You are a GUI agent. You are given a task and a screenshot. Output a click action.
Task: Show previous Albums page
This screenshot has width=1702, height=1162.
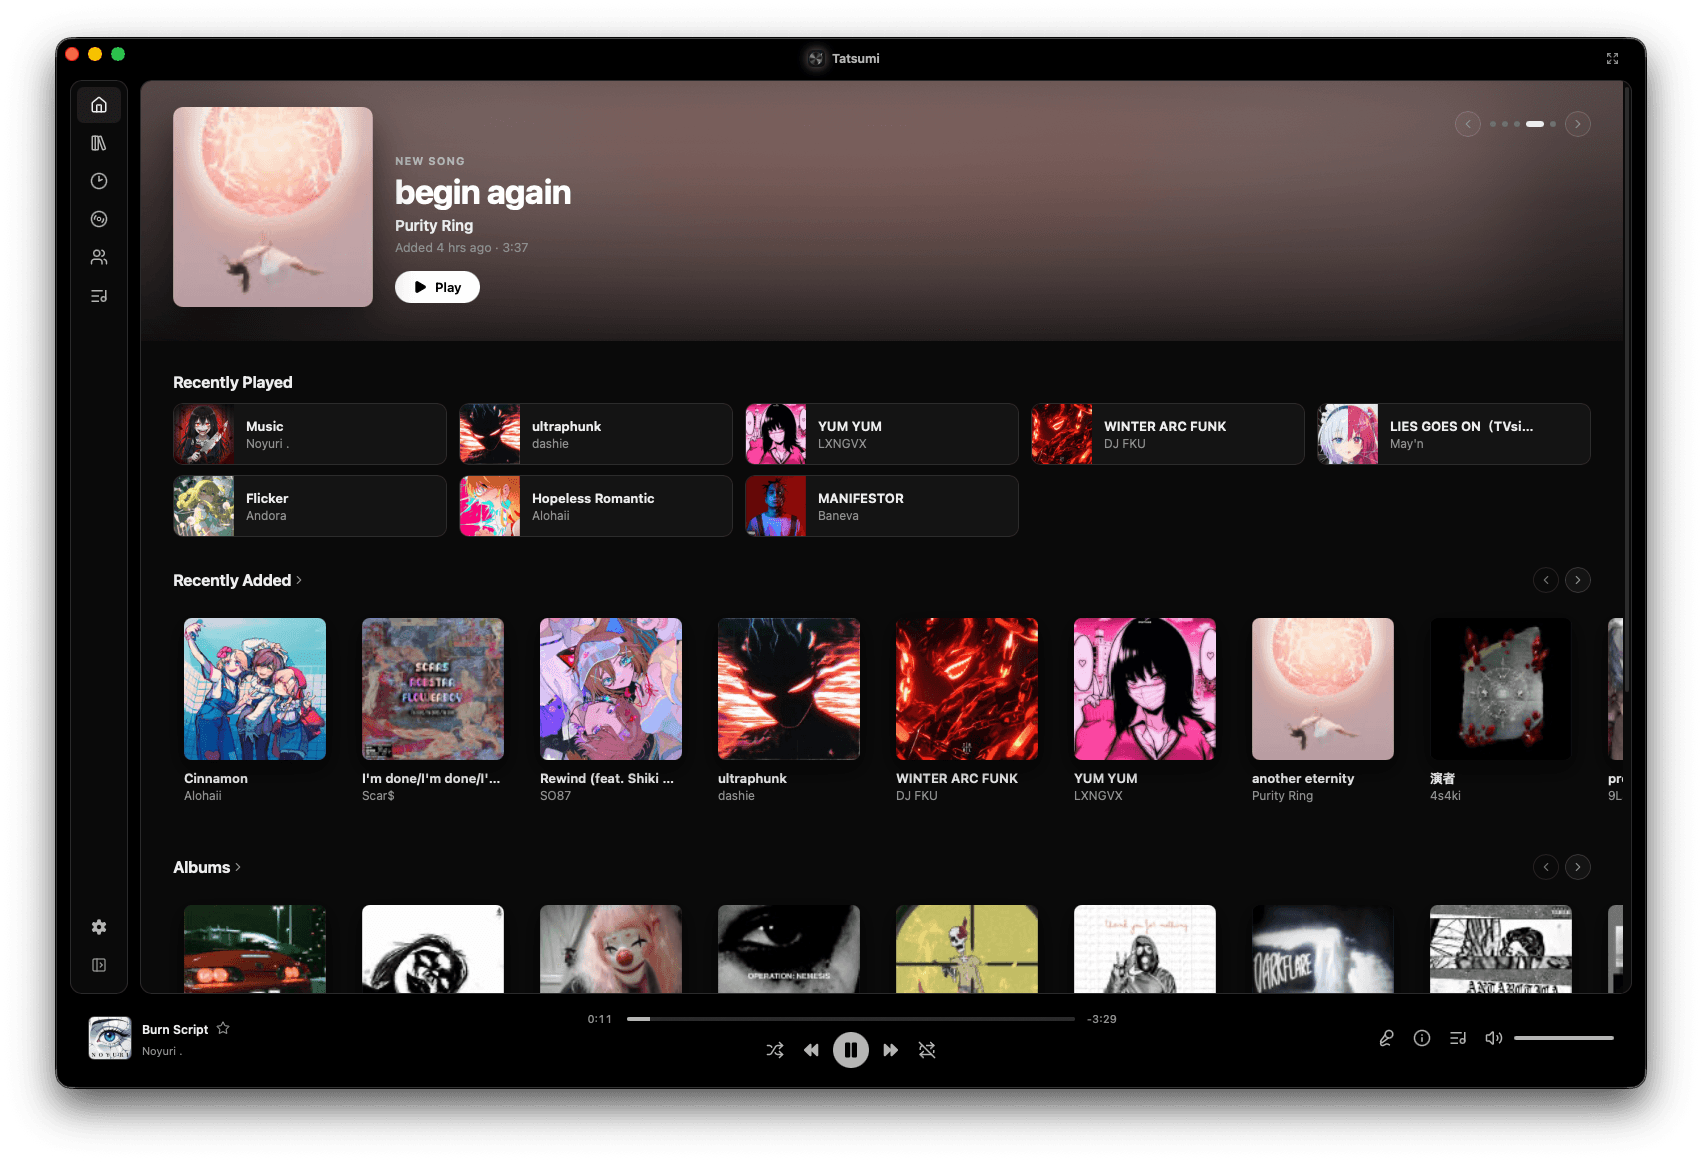pyautogui.click(x=1546, y=867)
